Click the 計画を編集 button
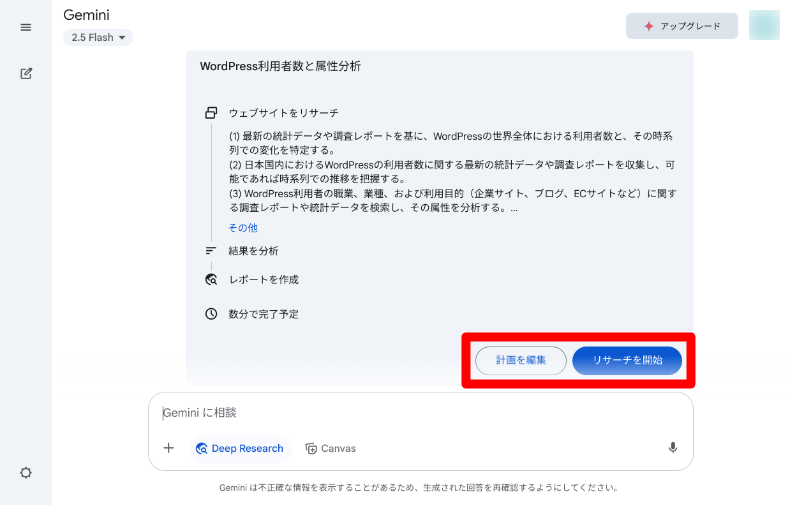790x505 pixels. (x=521, y=360)
